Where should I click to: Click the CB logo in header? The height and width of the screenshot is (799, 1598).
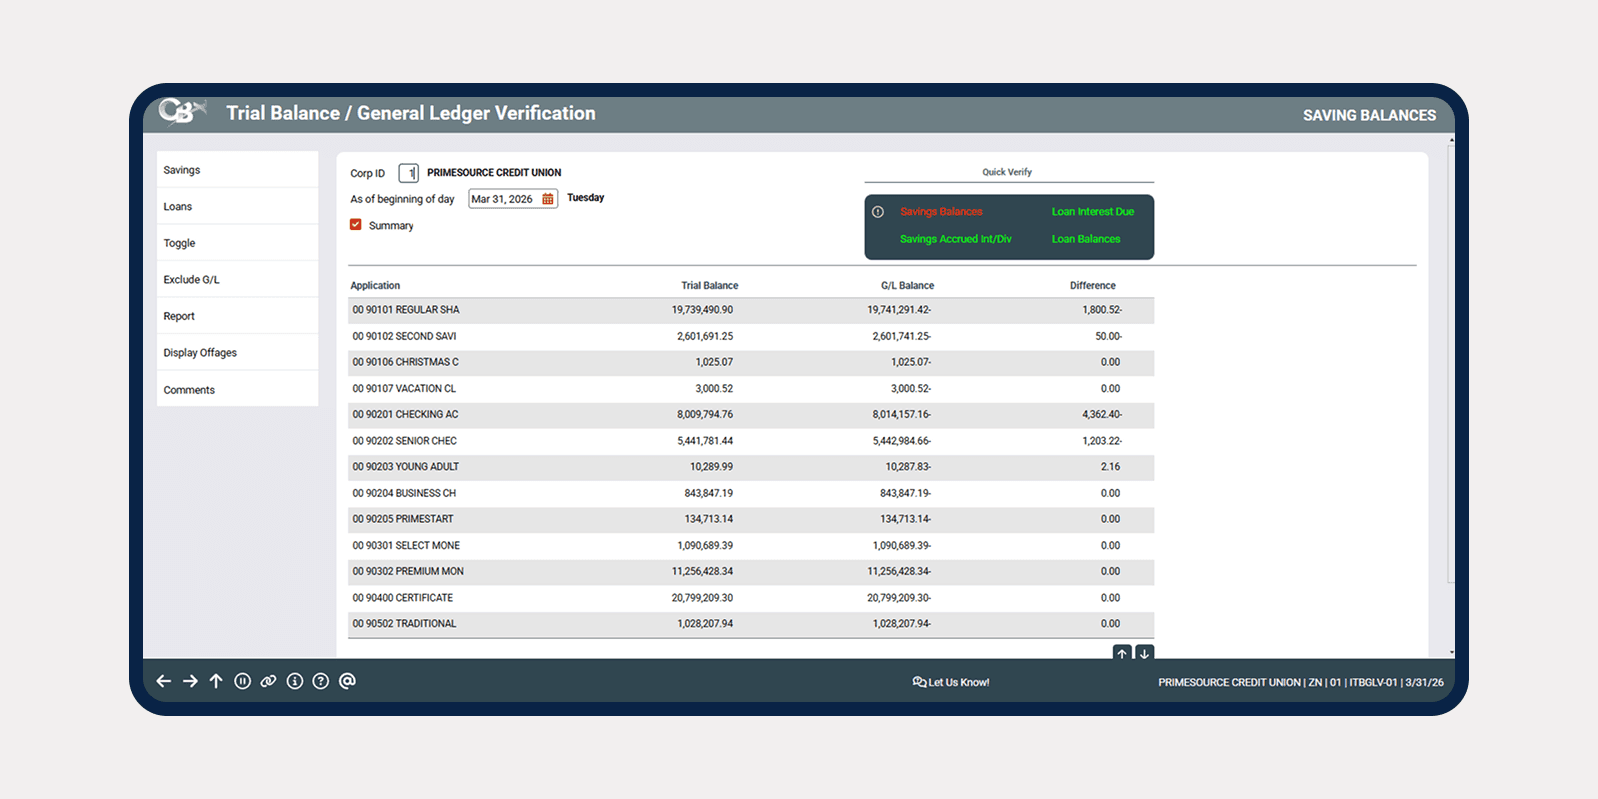click(x=182, y=111)
